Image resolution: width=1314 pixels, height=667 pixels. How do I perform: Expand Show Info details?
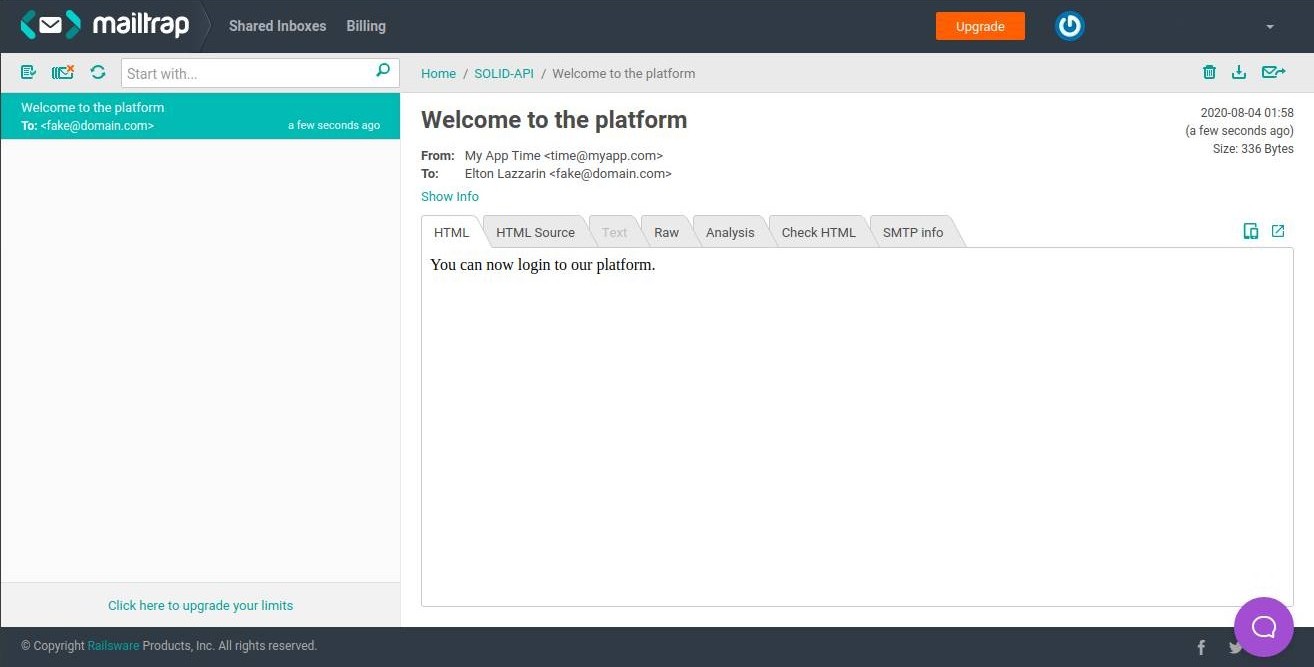click(450, 196)
